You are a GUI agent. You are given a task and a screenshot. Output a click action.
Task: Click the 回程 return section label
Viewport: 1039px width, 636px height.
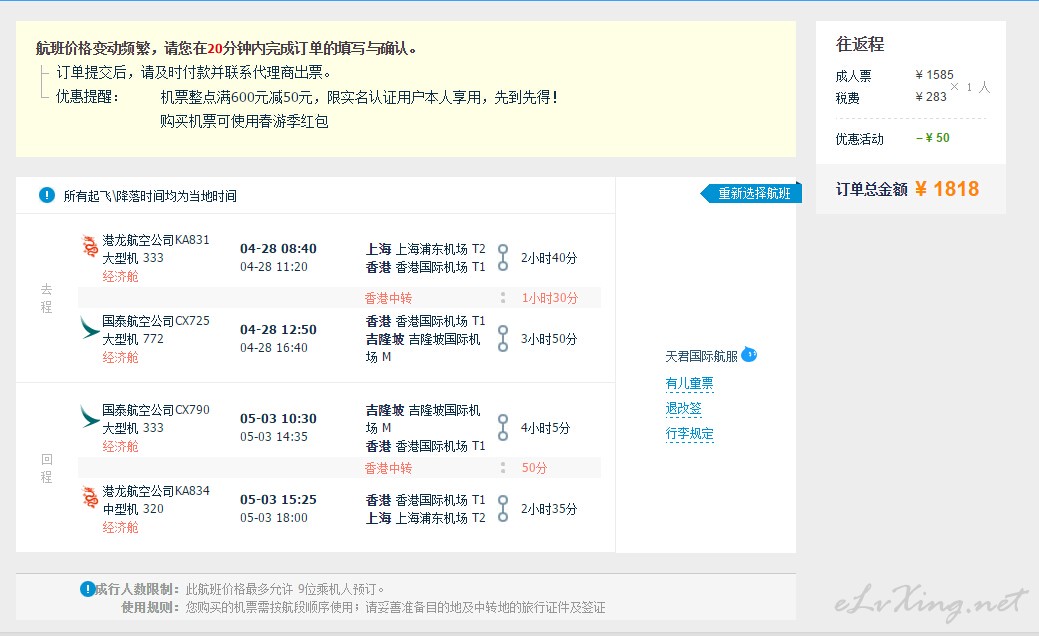pos(46,468)
